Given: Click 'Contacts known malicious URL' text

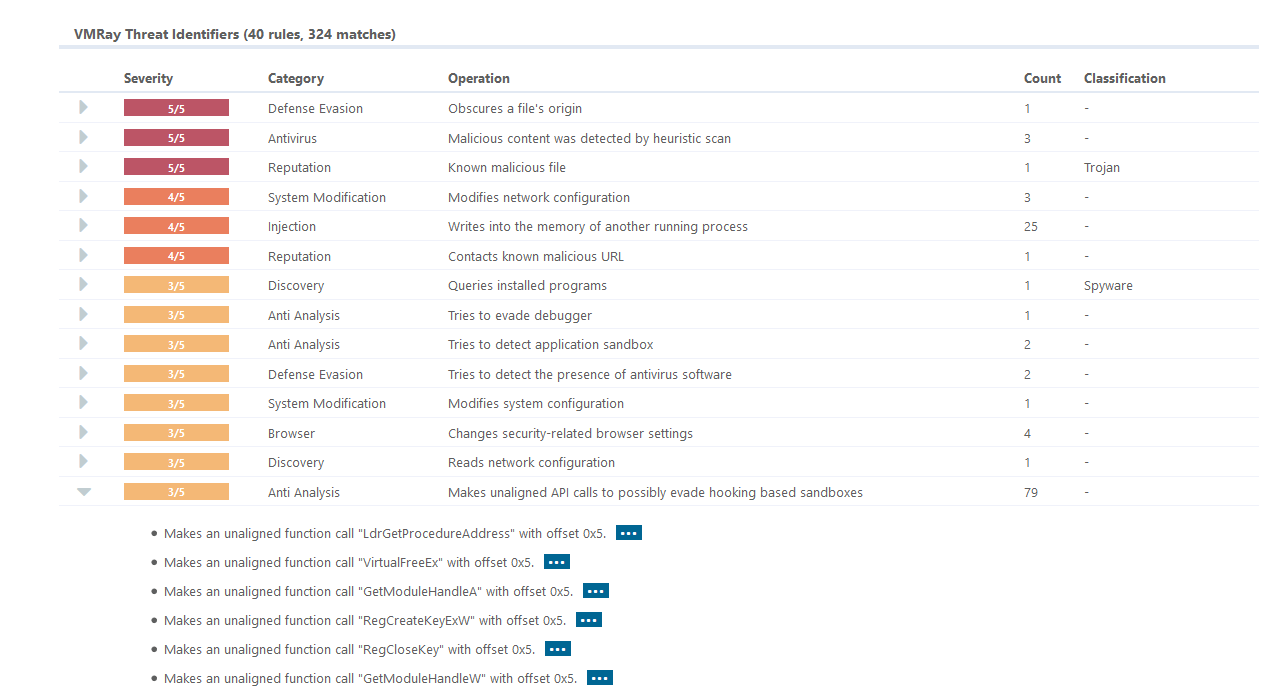Looking at the screenshot, I should pyautogui.click(x=536, y=256).
